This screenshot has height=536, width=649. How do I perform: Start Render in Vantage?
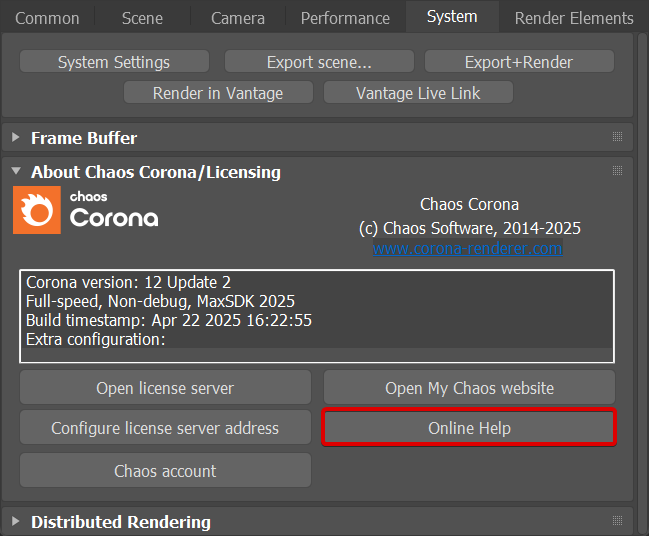[218, 92]
